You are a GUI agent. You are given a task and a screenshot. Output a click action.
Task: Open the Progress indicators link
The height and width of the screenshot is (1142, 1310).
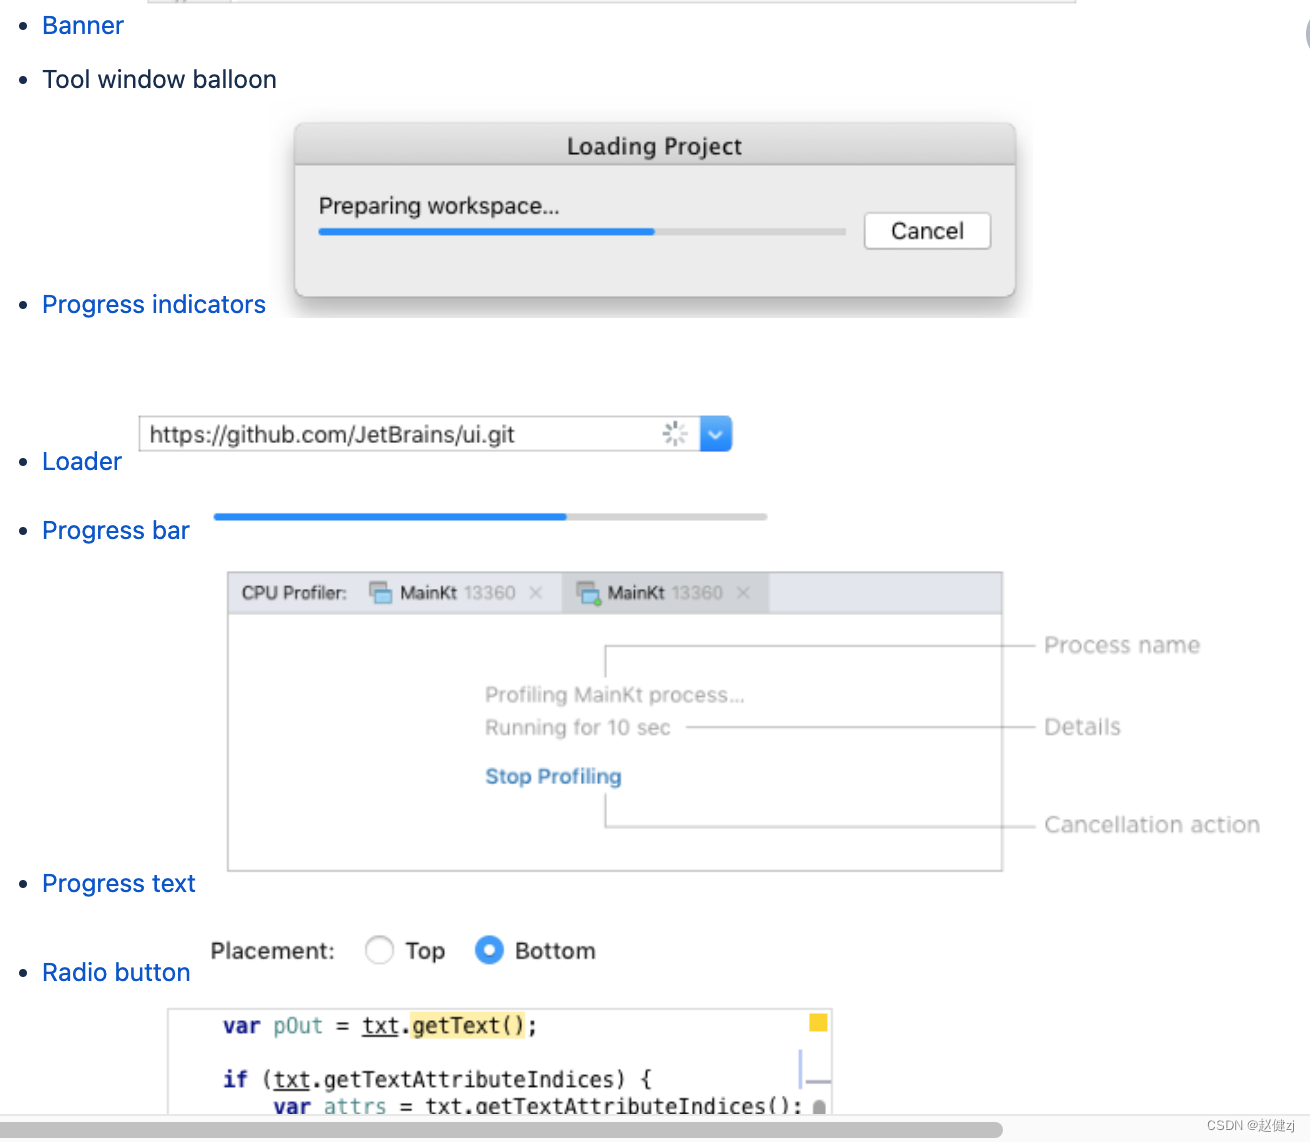[x=154, y=305]
